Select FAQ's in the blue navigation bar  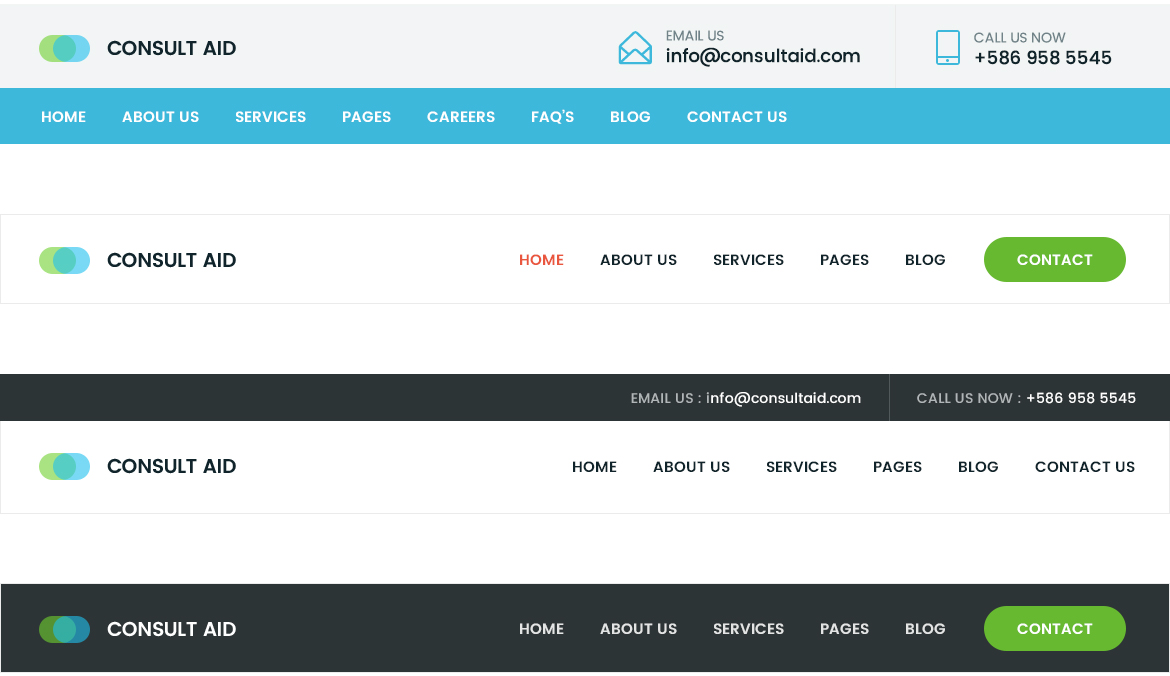552,117
